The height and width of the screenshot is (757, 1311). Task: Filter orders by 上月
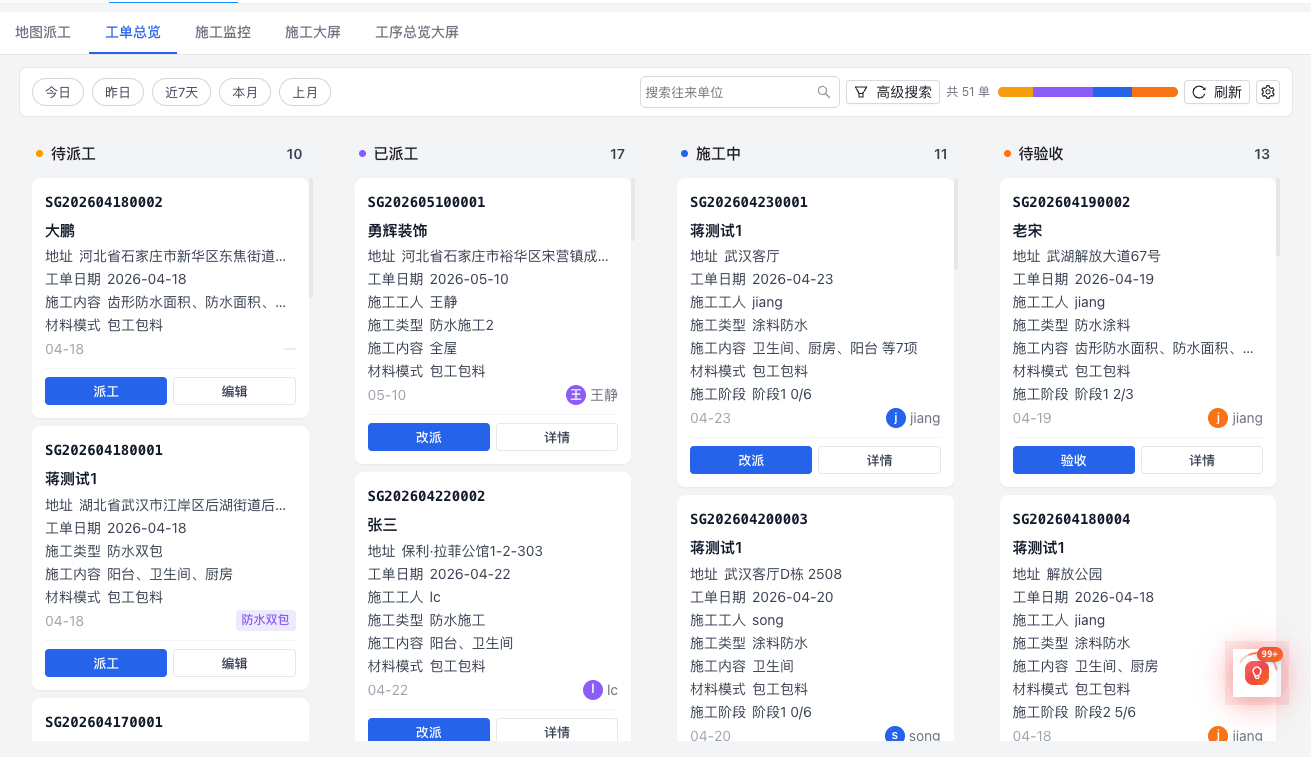click(305, 92)
